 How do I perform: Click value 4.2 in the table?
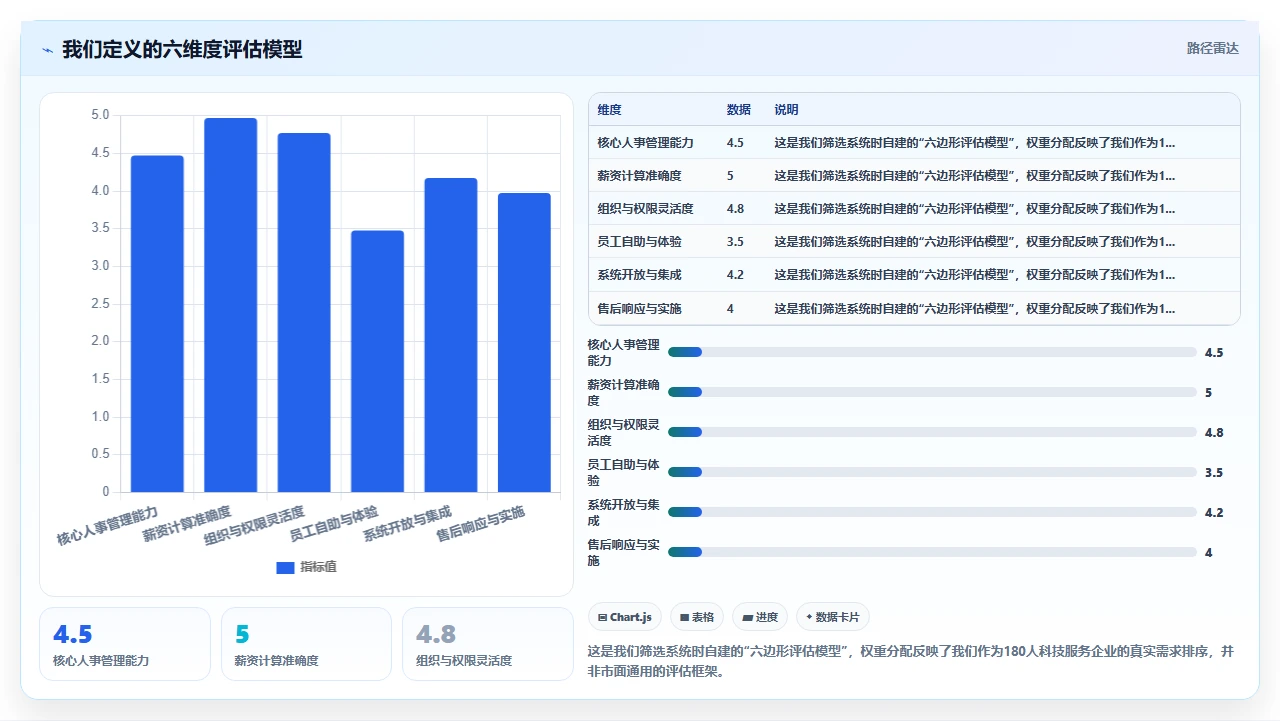(735, 275)
